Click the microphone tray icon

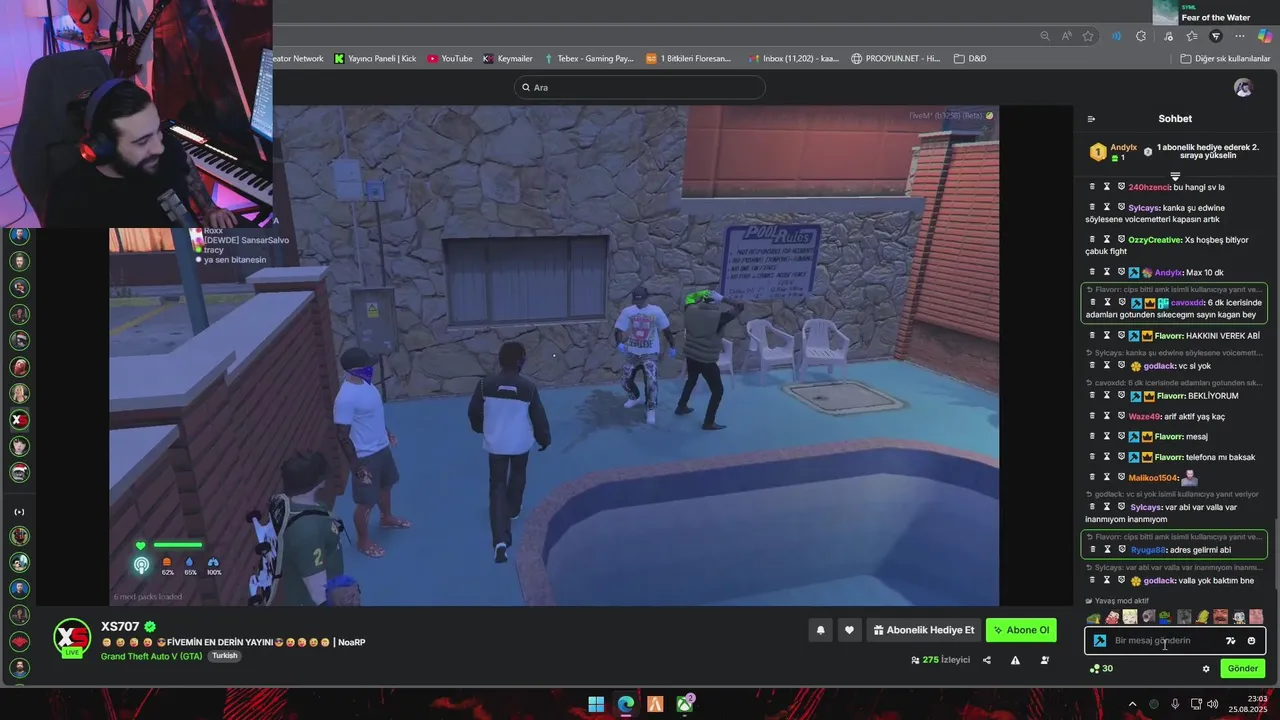click(1175, 704)
